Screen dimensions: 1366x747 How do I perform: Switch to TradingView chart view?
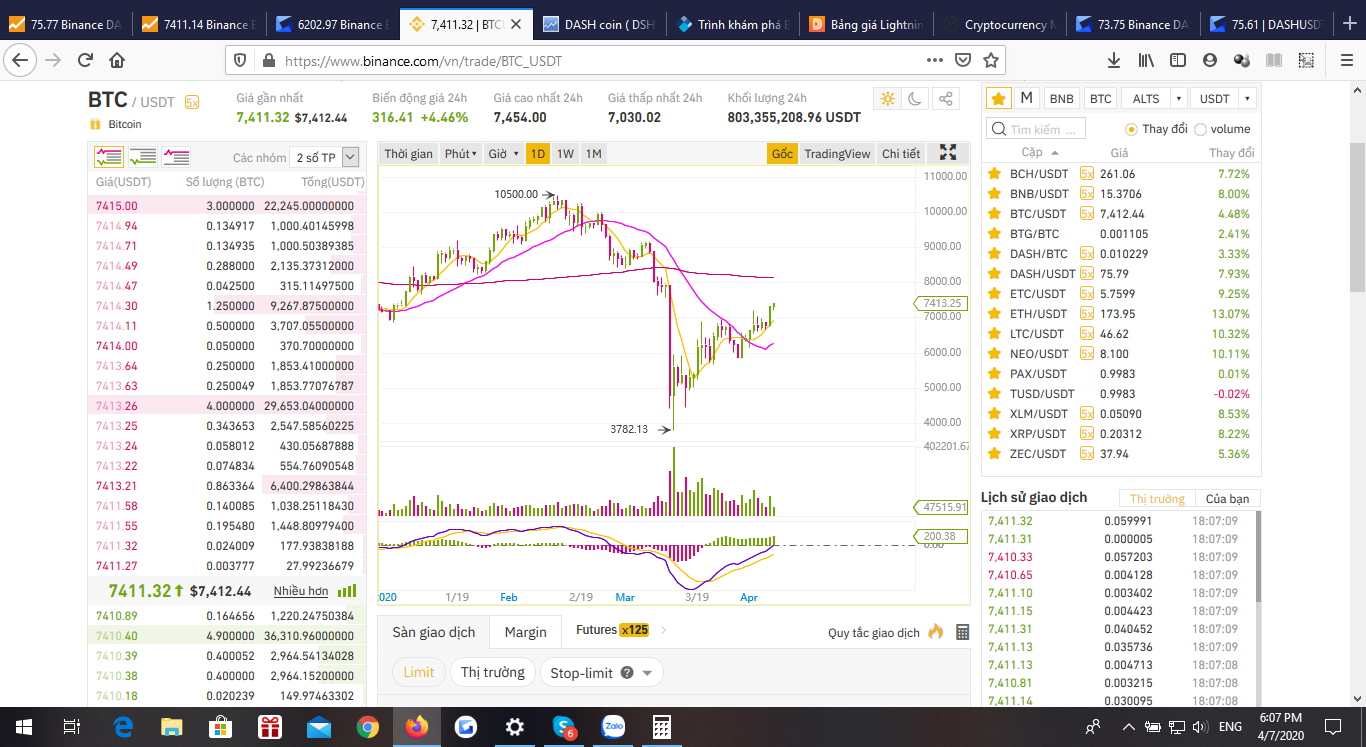tap(837, 153)
